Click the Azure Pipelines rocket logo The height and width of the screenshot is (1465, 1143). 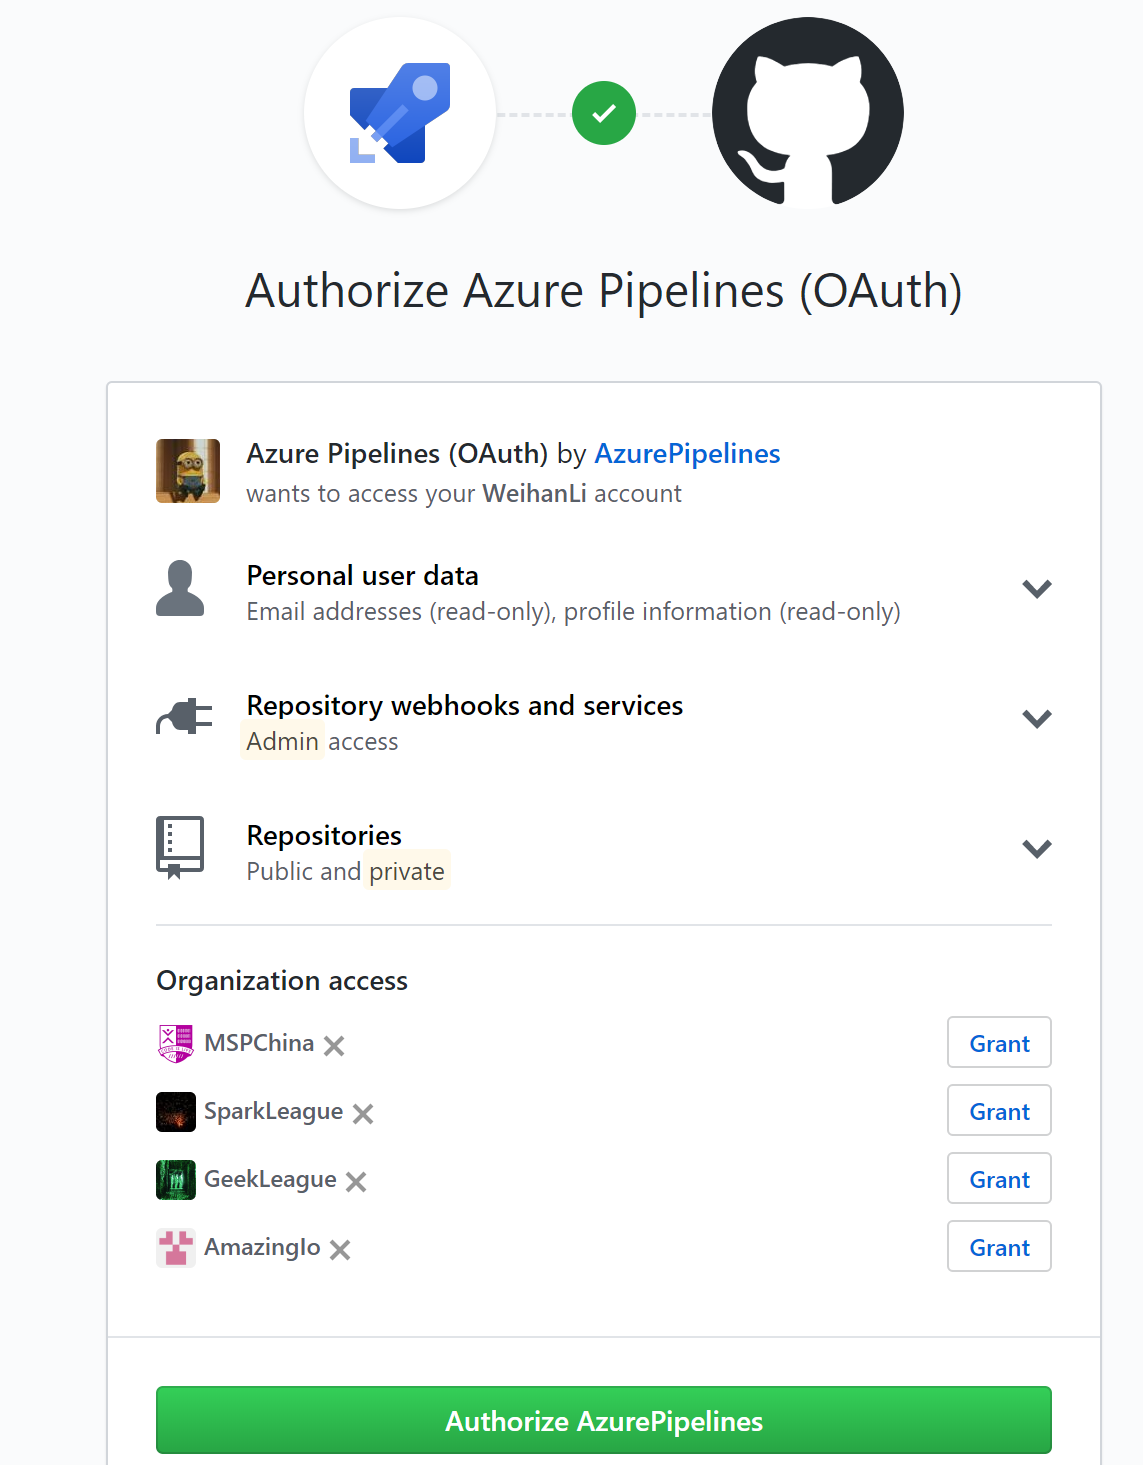click(x=400, y=113)
